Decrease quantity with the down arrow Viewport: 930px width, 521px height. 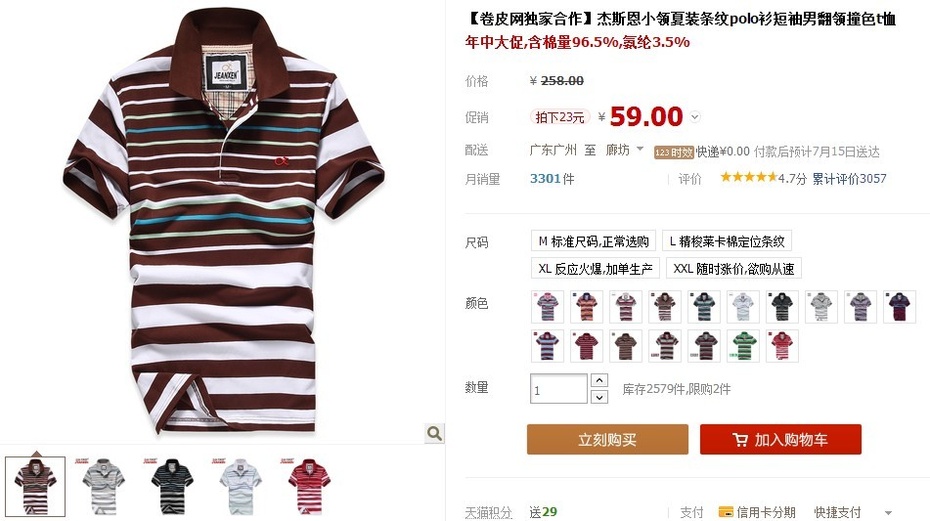click(x=600, y=397)
